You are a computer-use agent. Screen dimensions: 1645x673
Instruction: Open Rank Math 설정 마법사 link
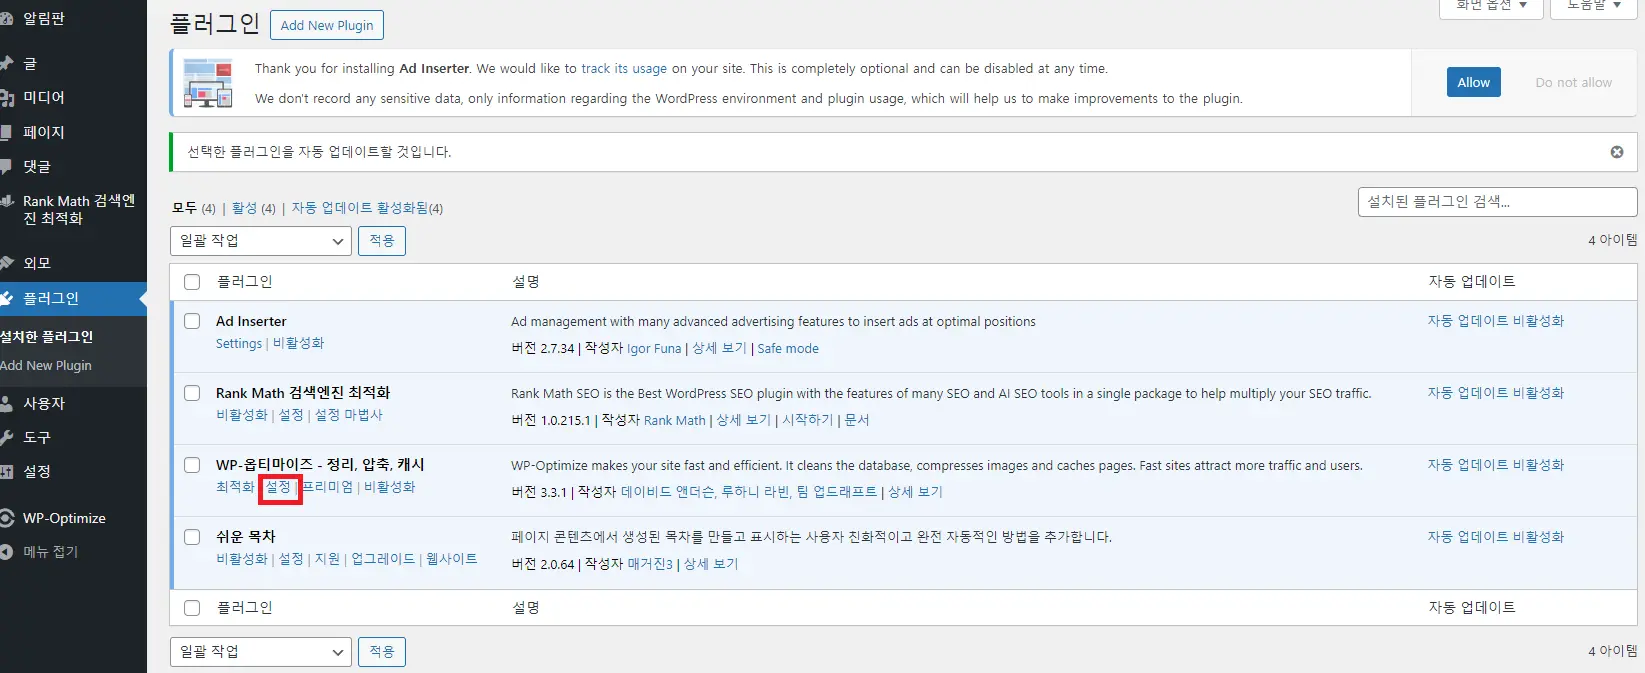[349, 415]
